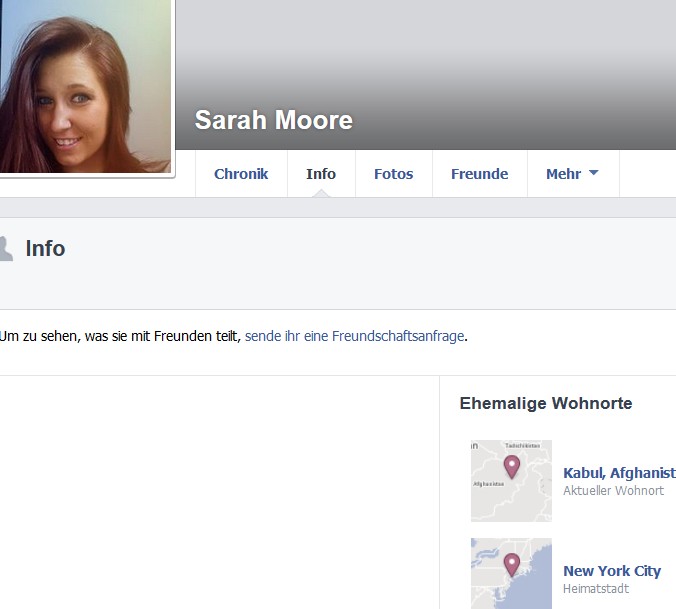Click the Sarah Moore profile name
Viewport: 676px width, 609px height.
[274, 120]
